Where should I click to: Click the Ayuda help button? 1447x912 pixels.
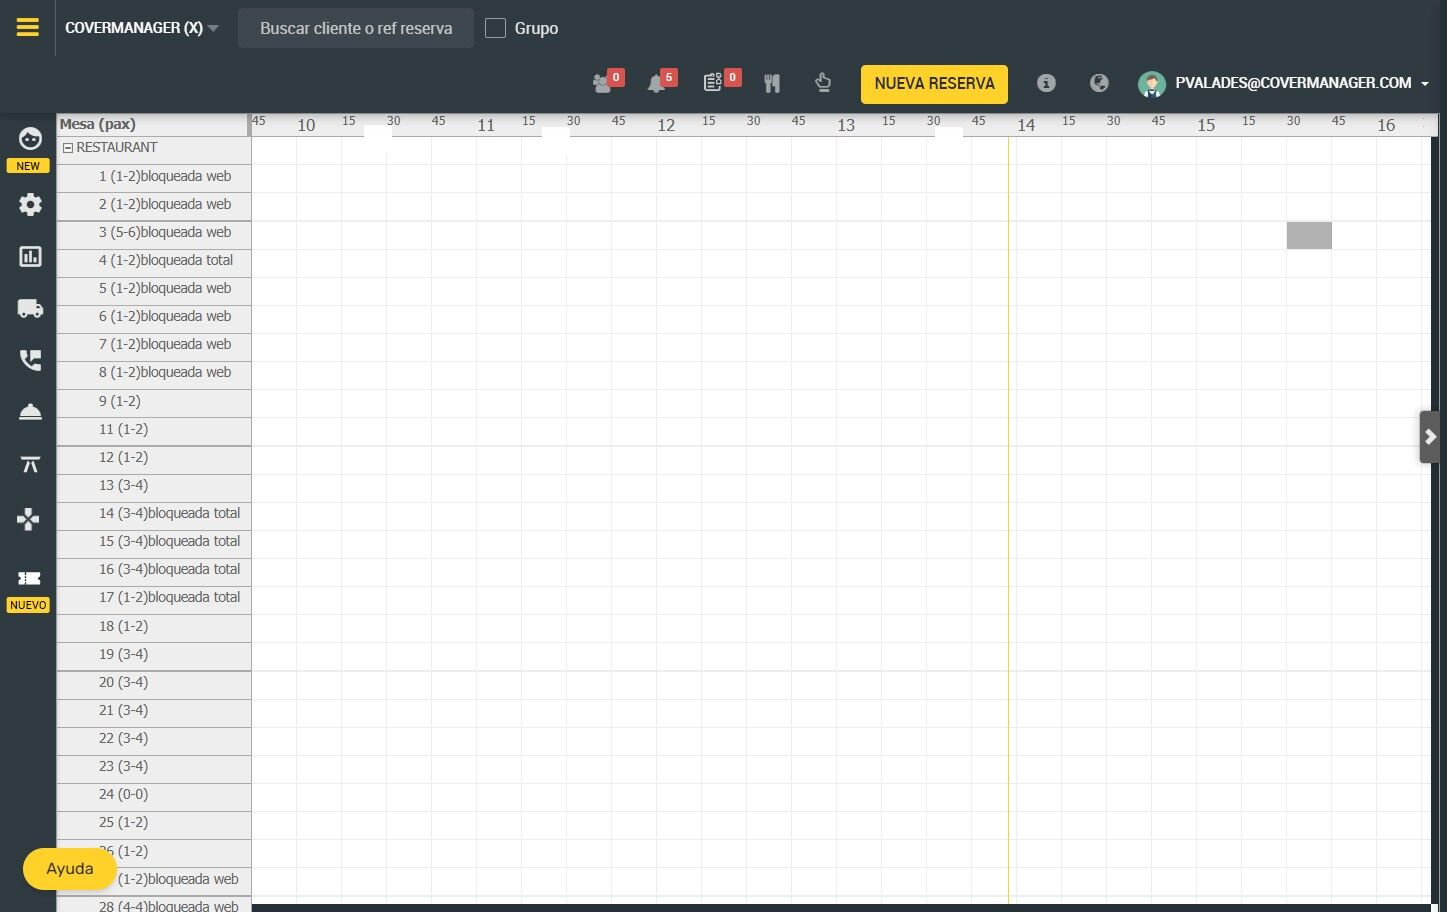click(69, 868)
